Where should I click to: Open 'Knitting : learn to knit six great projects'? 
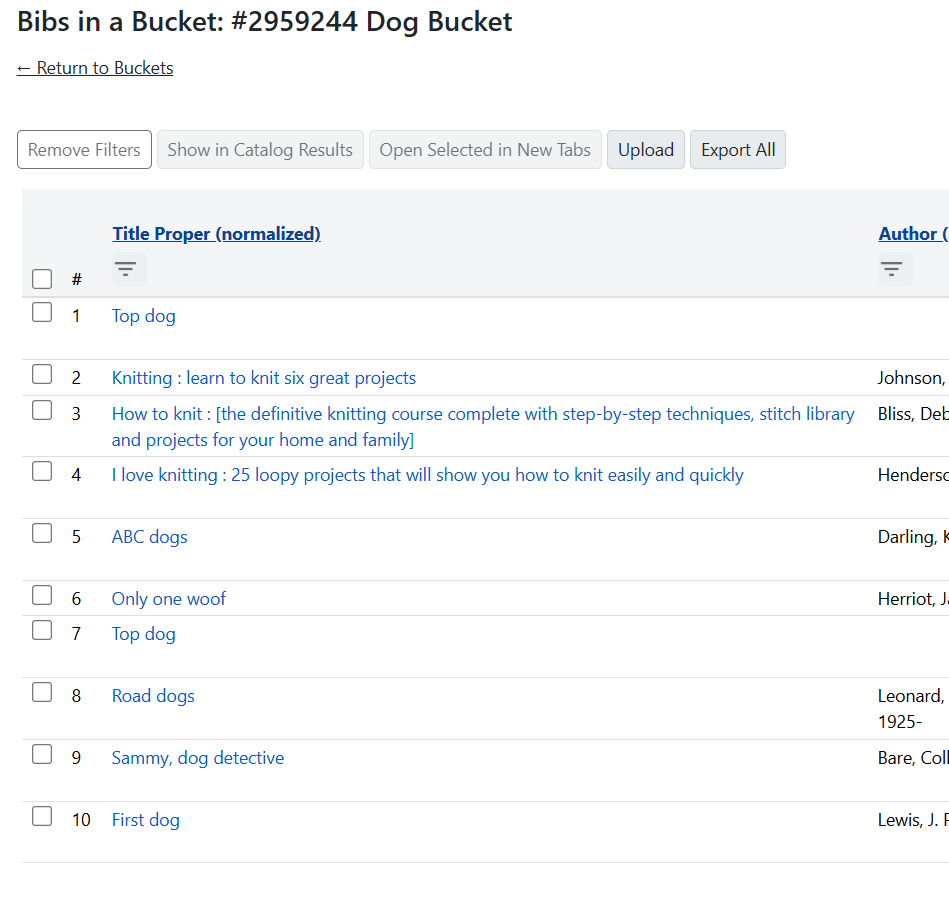[263, 377]
